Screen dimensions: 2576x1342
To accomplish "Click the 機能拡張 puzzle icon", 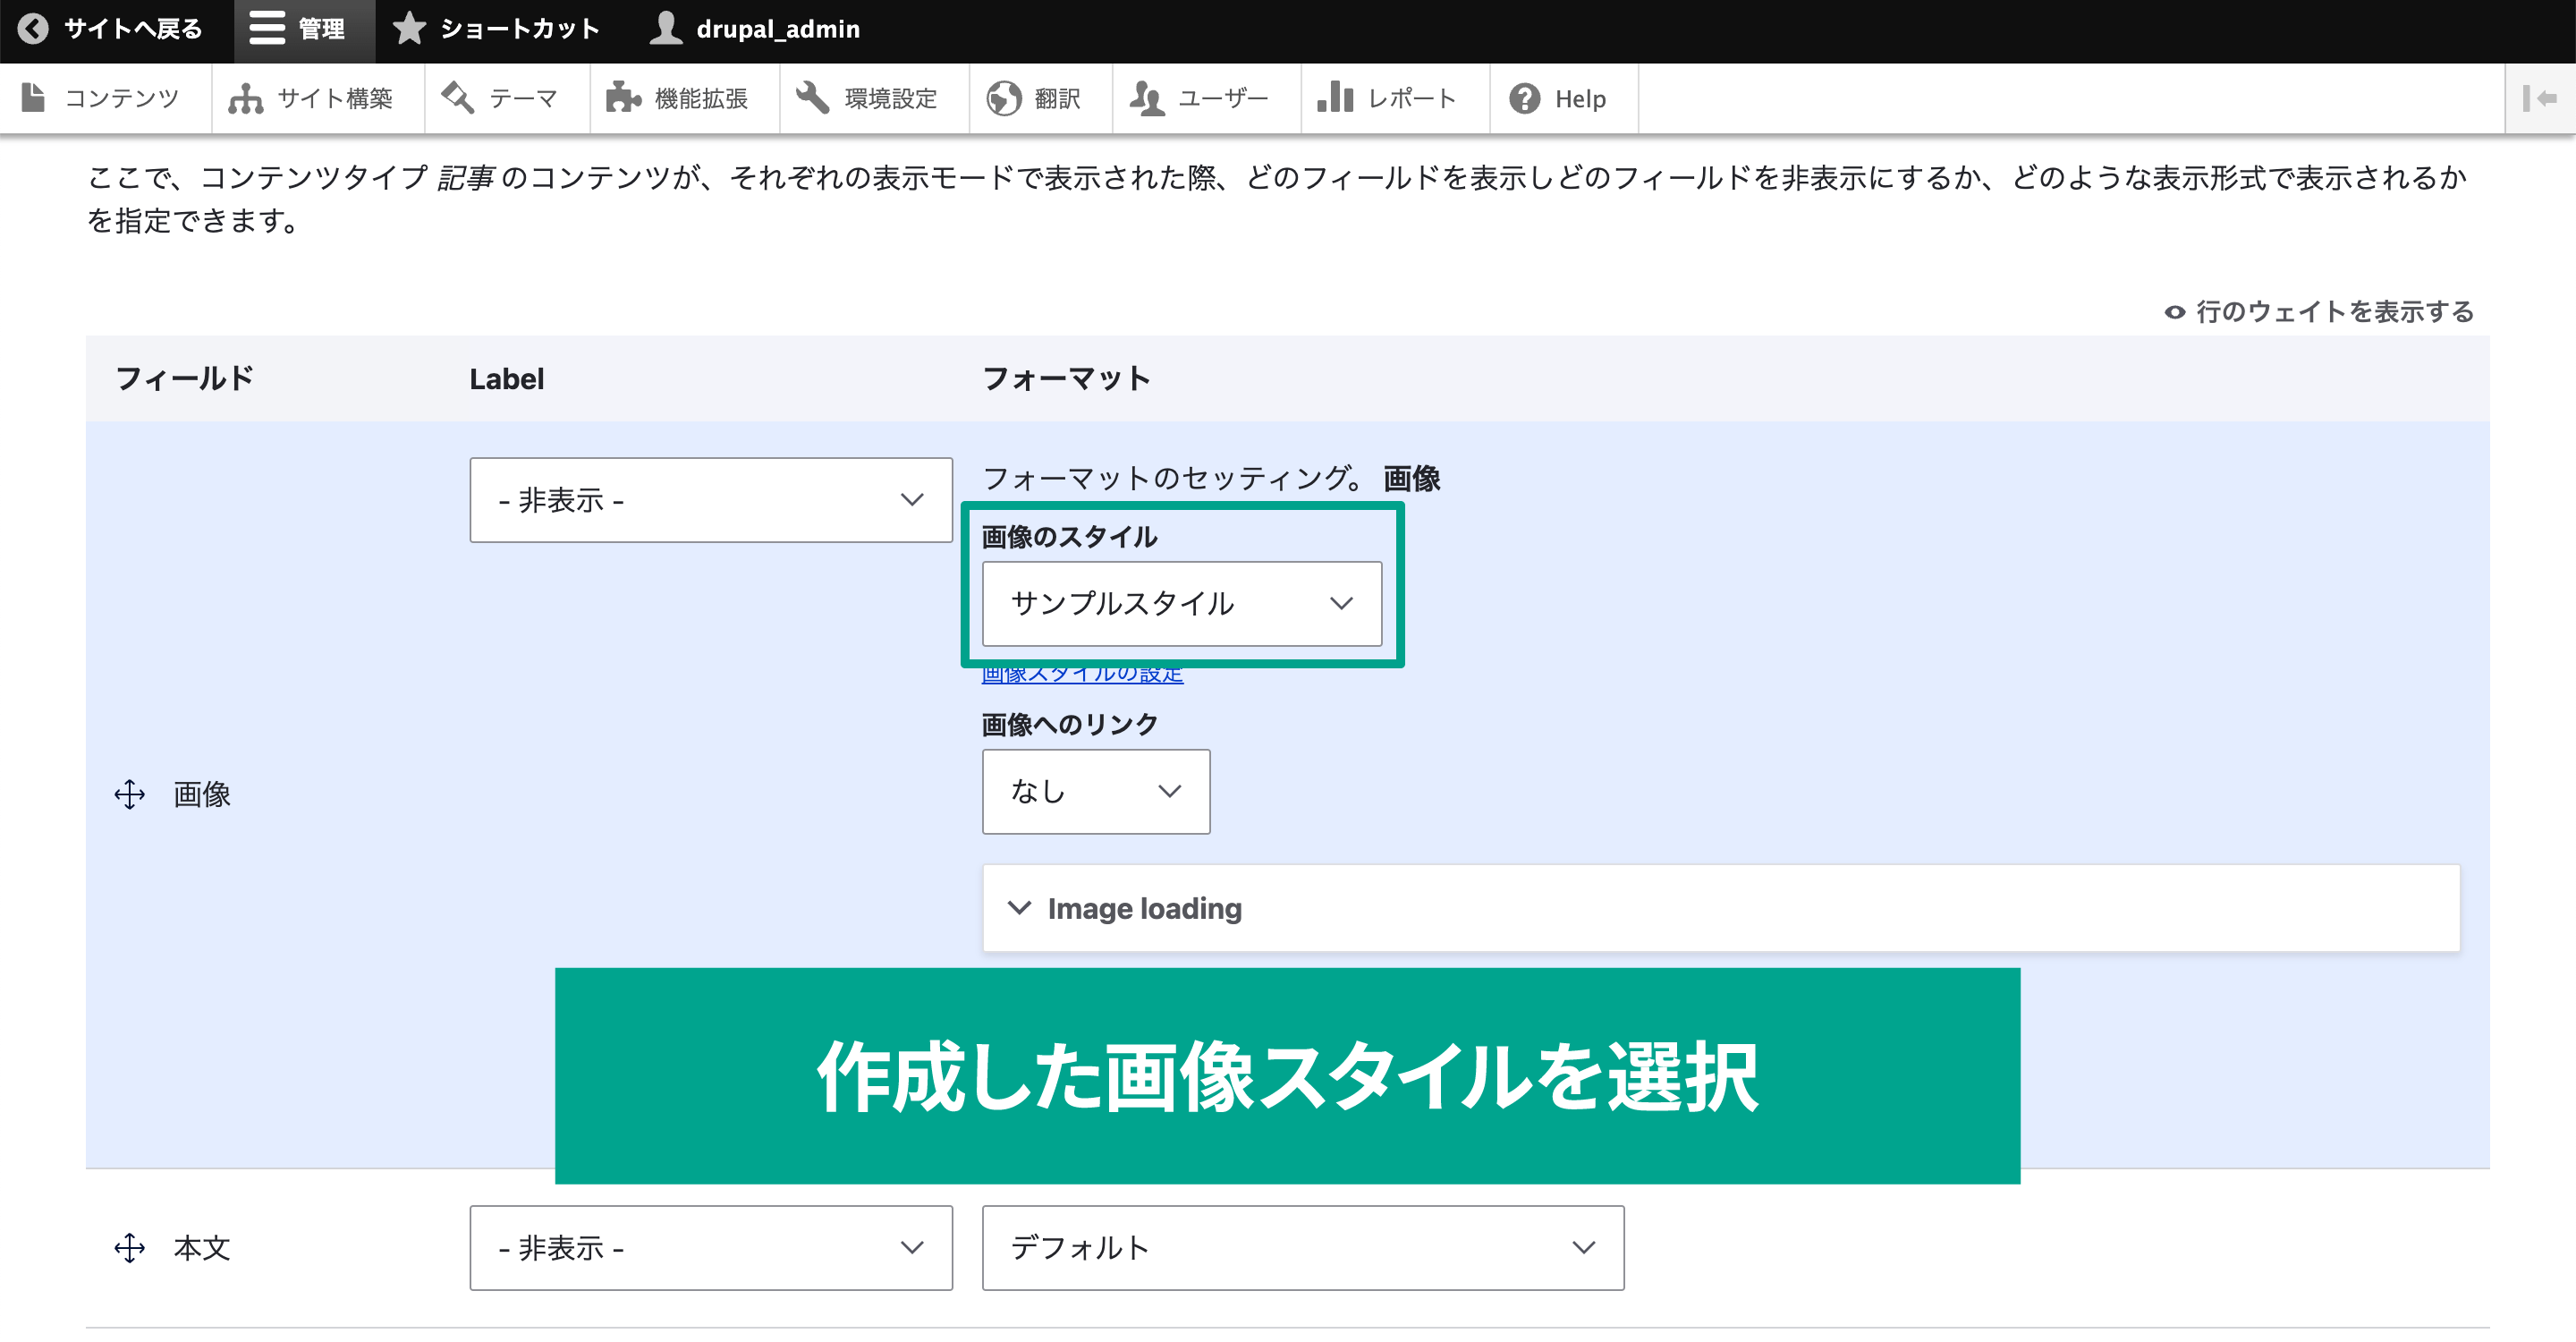I will coord(623,98).
